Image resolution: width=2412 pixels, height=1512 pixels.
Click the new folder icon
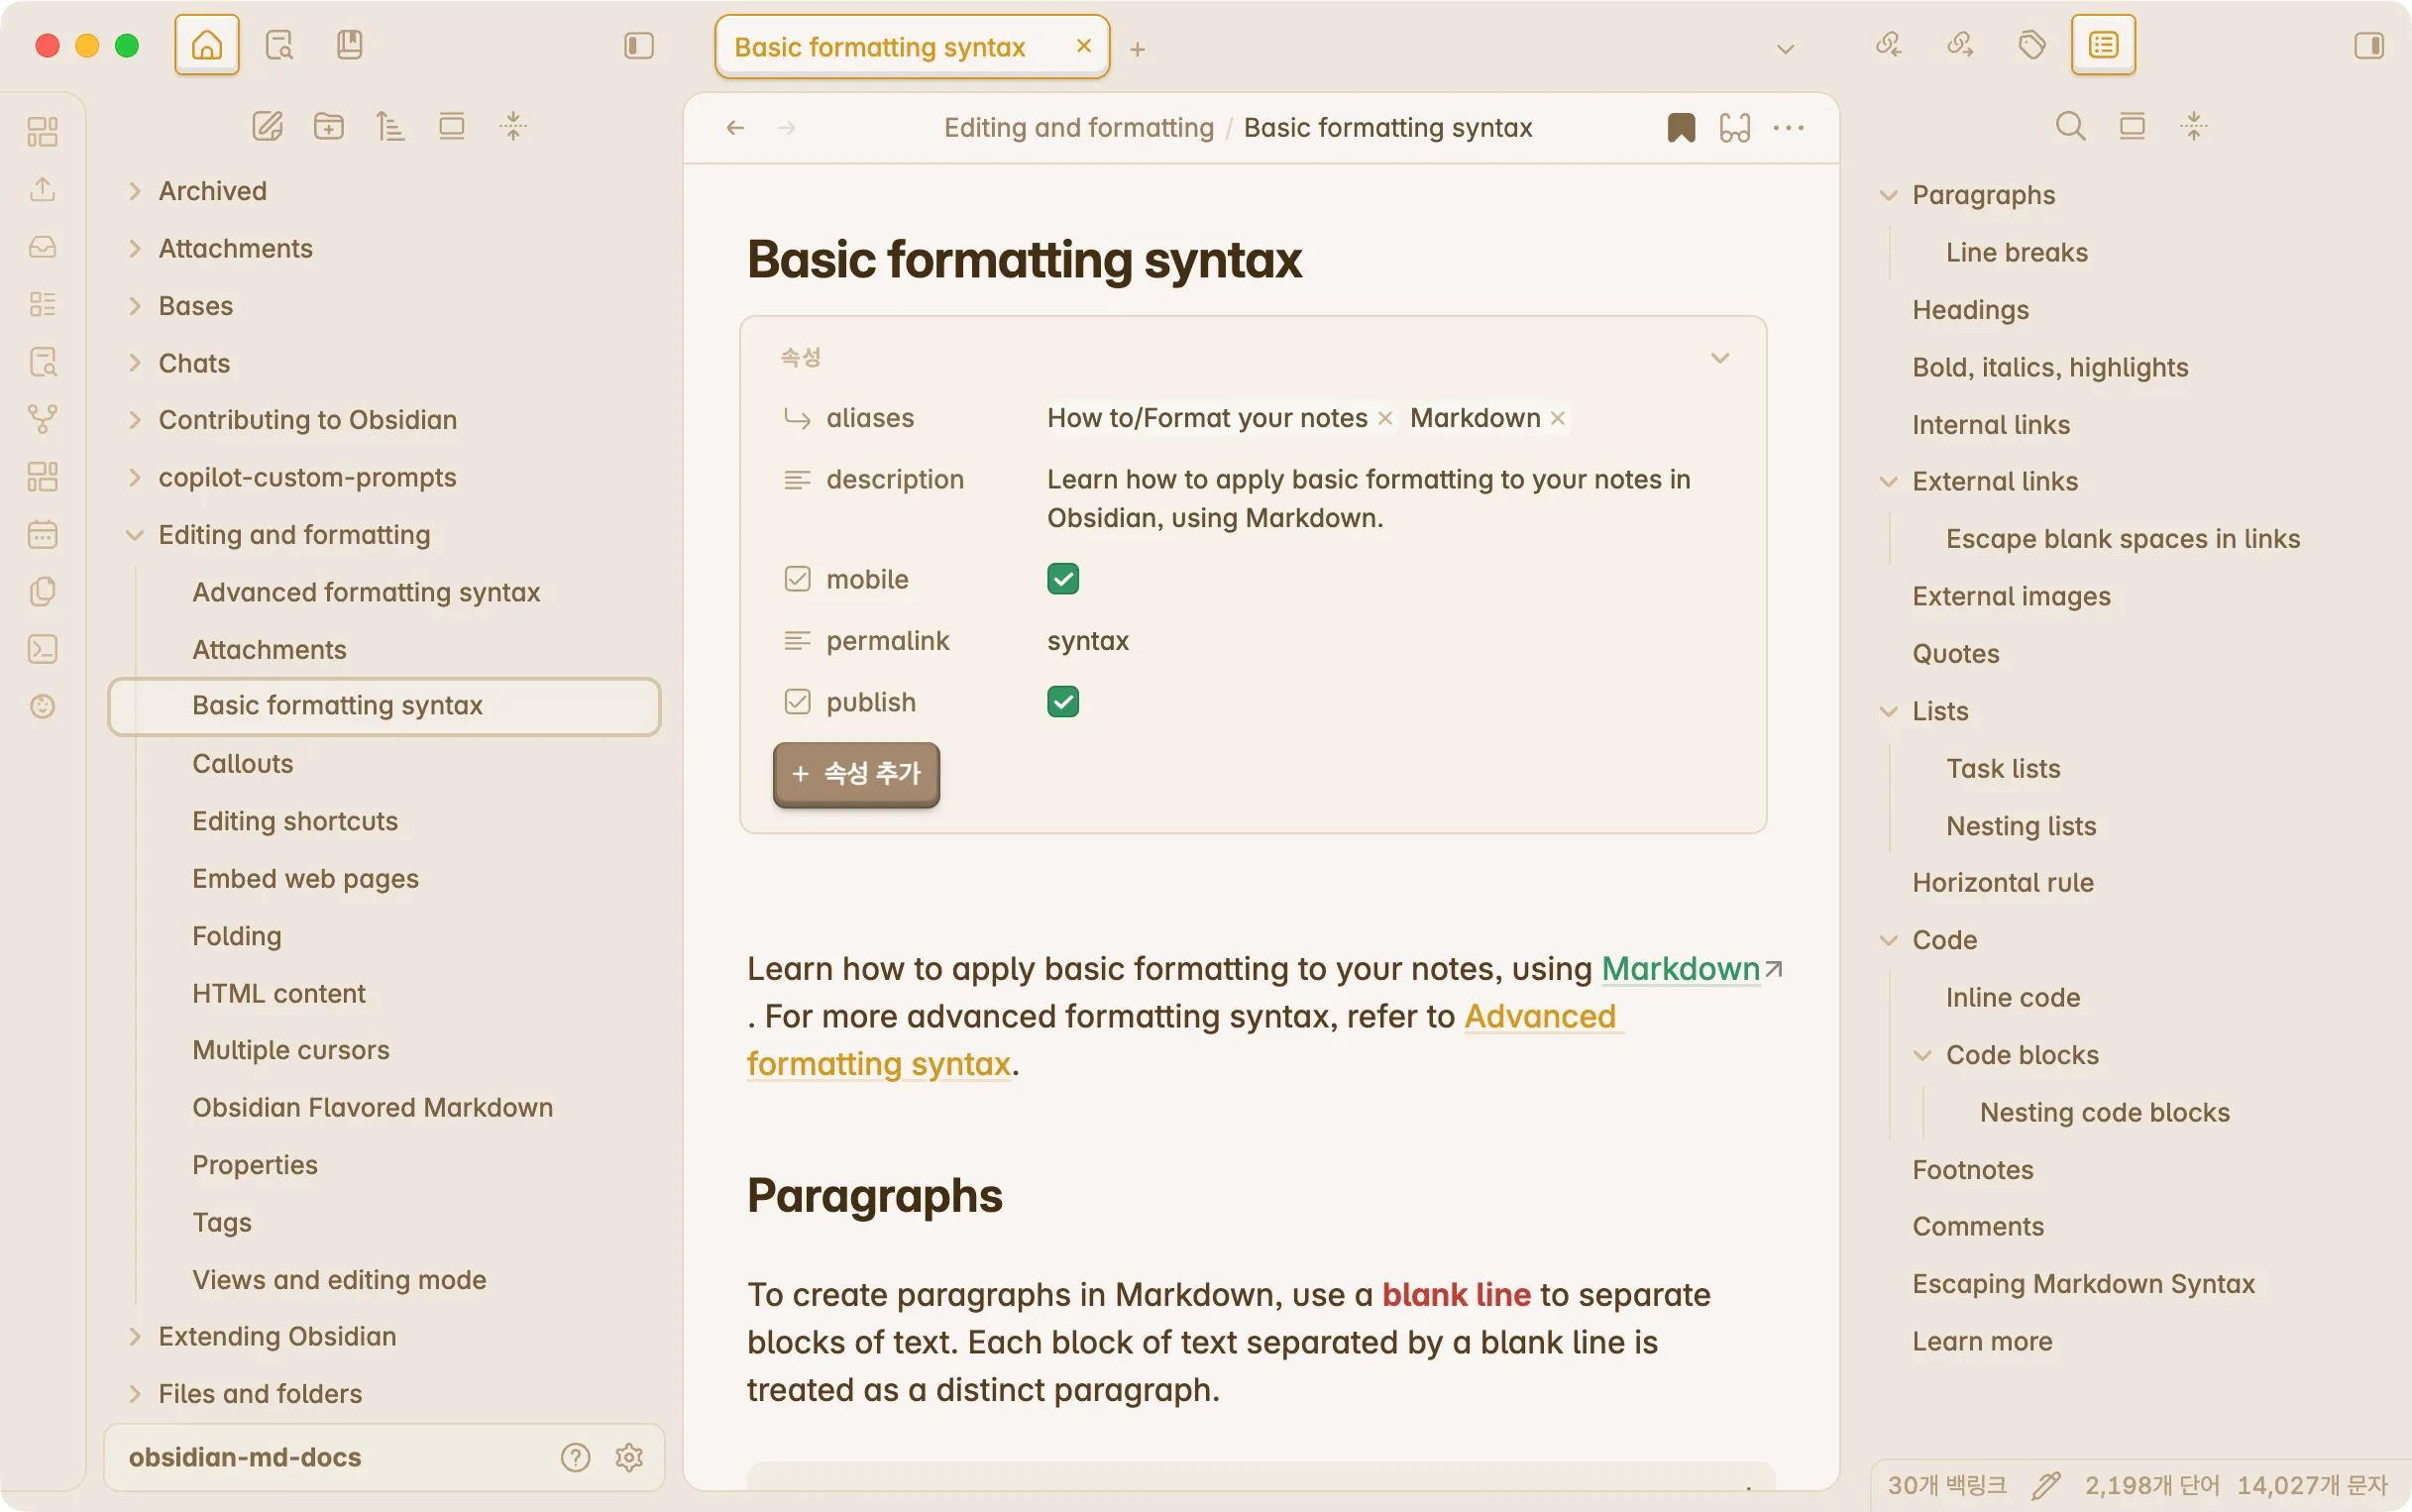328,126
